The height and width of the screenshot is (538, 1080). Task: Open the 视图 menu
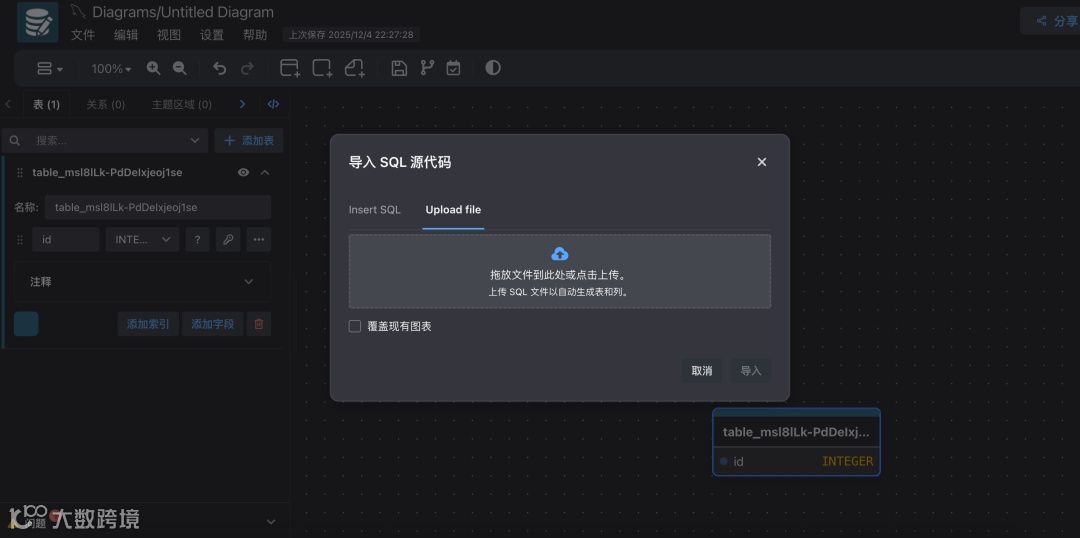pos(169,34)
